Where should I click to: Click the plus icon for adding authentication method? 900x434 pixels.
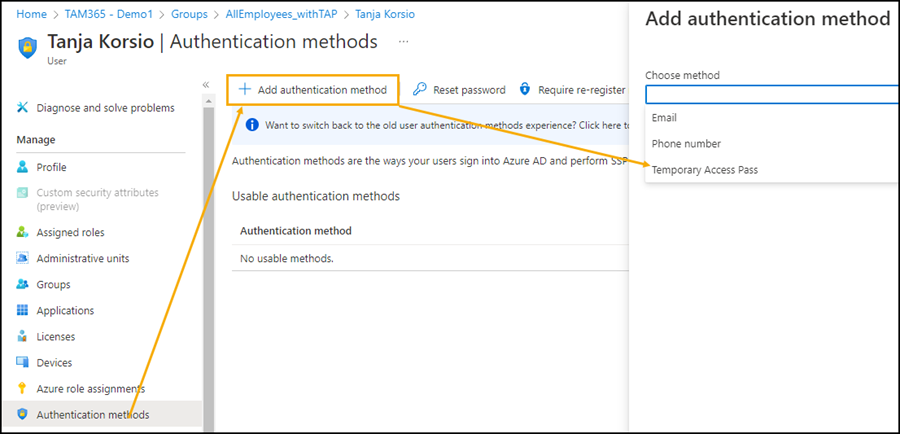click(245, 90)
